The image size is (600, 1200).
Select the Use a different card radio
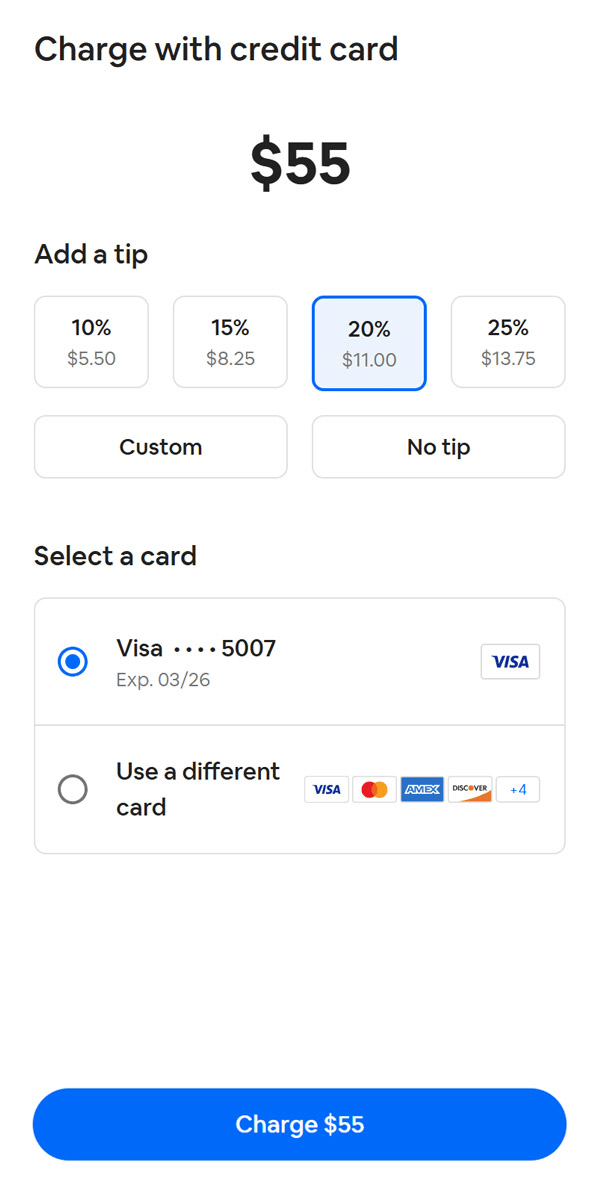tap(73, 790)
